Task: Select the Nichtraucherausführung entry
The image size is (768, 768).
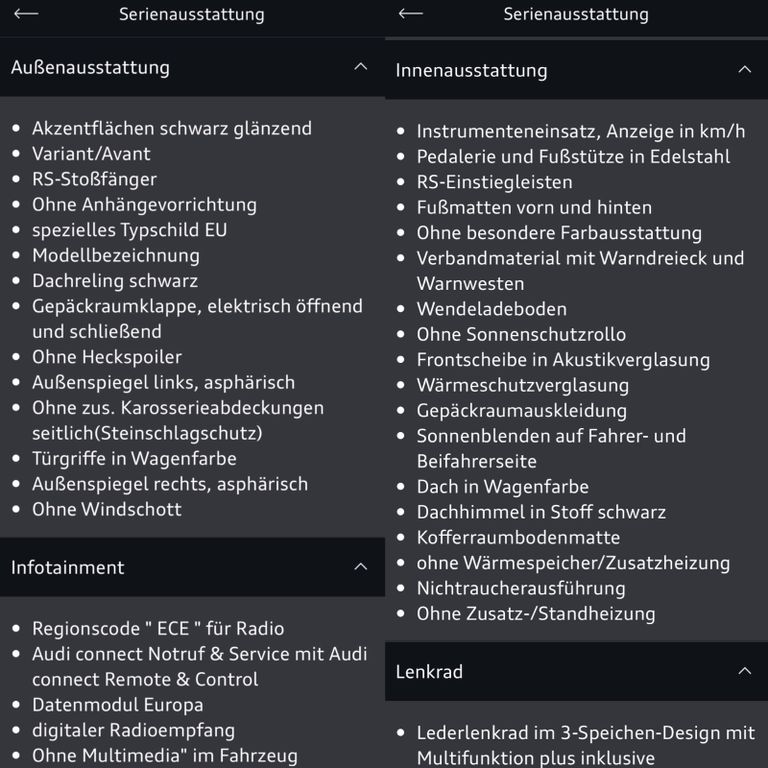Action: point(521,588)
